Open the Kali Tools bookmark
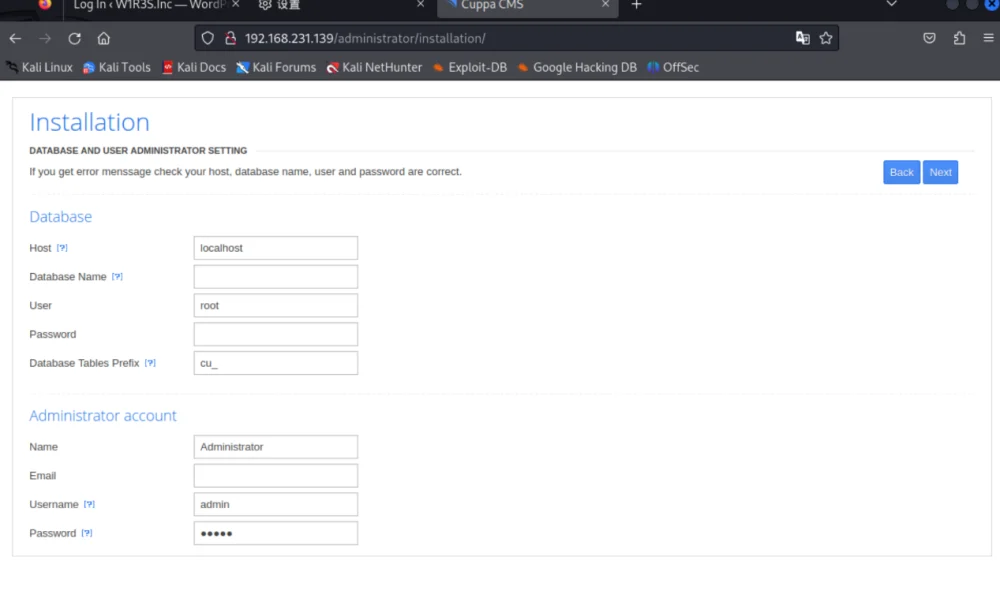Screen dimensions: 1000x602 tap(117, 67)
